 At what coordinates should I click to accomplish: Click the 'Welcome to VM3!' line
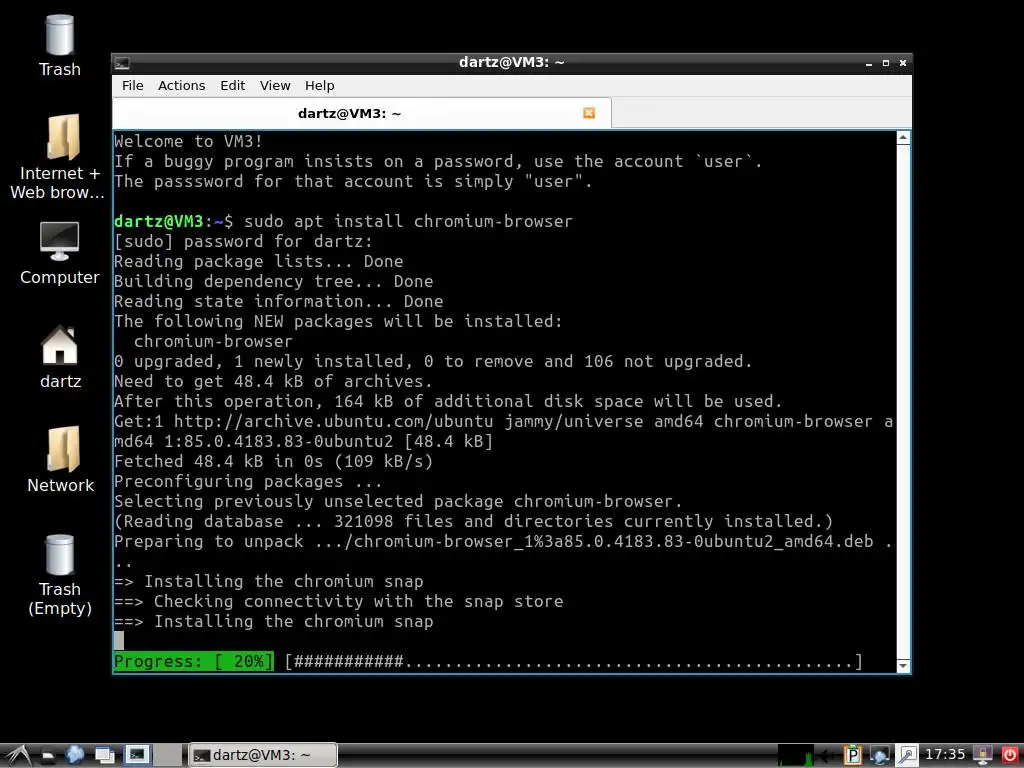(x=188, y=141)
